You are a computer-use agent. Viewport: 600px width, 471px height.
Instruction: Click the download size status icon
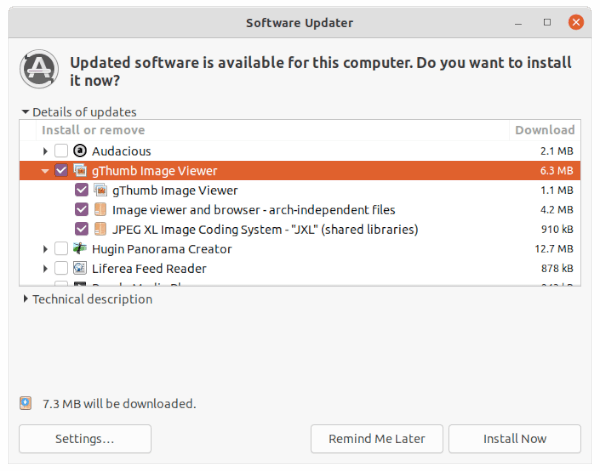click(25, 403)
